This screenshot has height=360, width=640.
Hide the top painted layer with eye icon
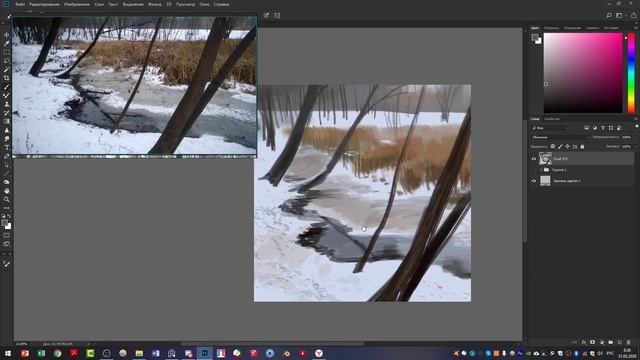click(533, 159)
